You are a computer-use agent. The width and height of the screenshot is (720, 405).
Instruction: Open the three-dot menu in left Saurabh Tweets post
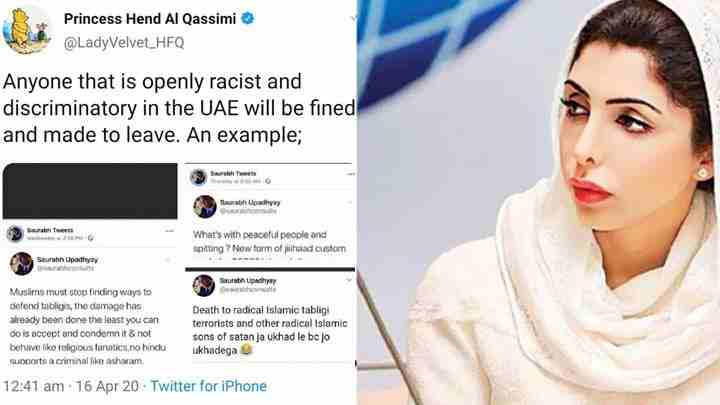coord(169,231)
